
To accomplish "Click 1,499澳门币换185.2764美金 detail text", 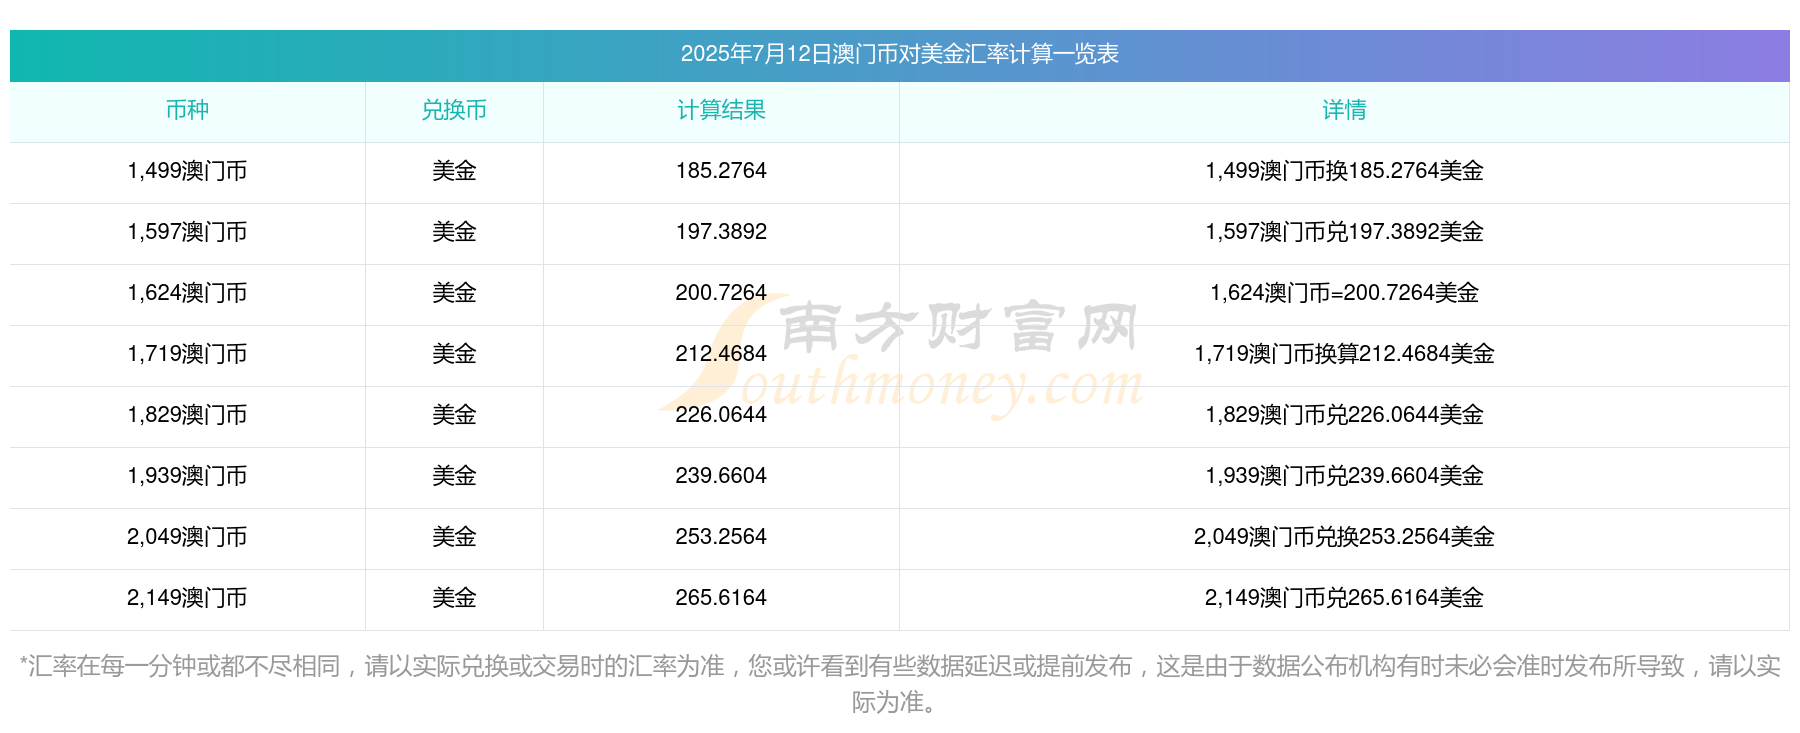I will tap(1344, 171).
